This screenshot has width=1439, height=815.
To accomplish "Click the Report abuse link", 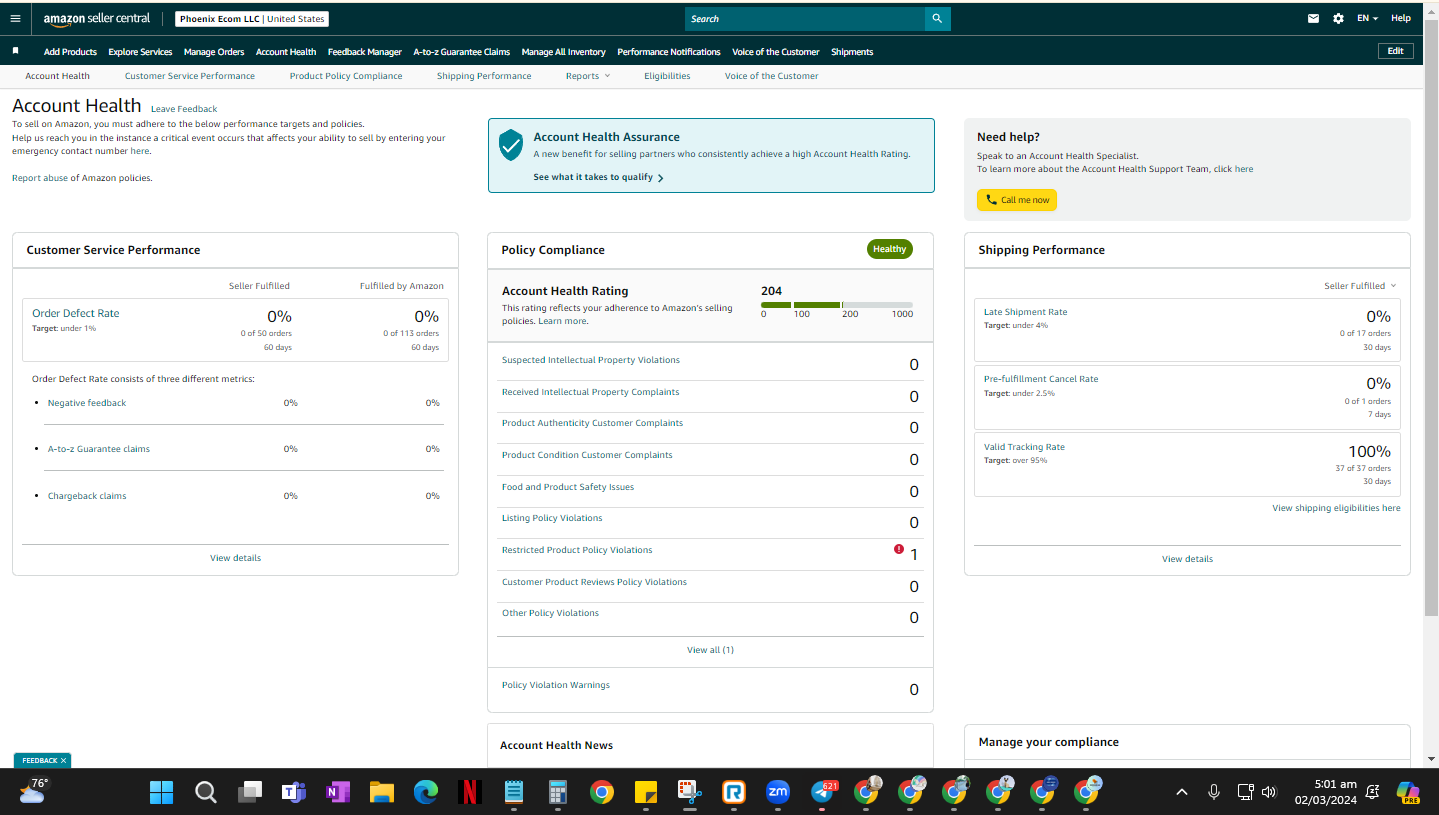I will (40, 178).
